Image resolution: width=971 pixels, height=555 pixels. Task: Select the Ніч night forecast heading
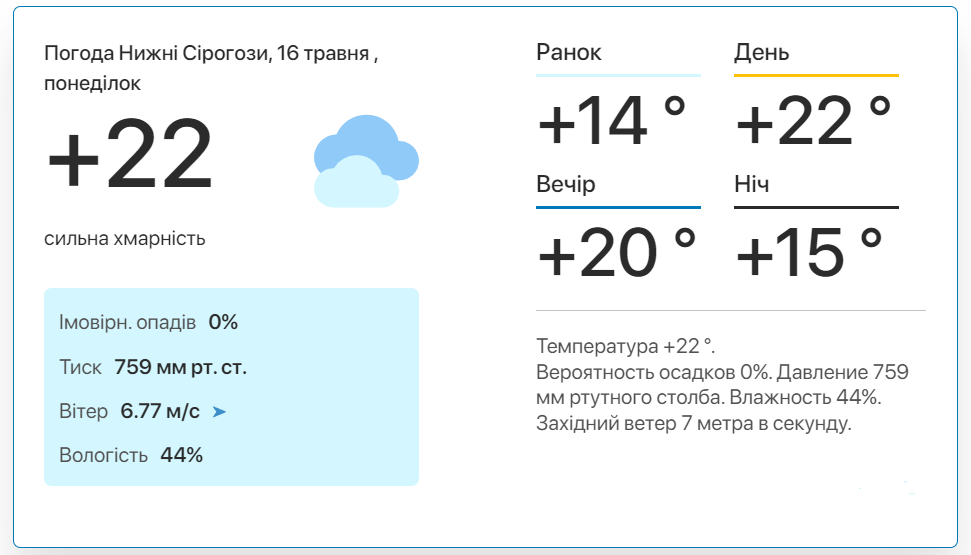[751, 184]
